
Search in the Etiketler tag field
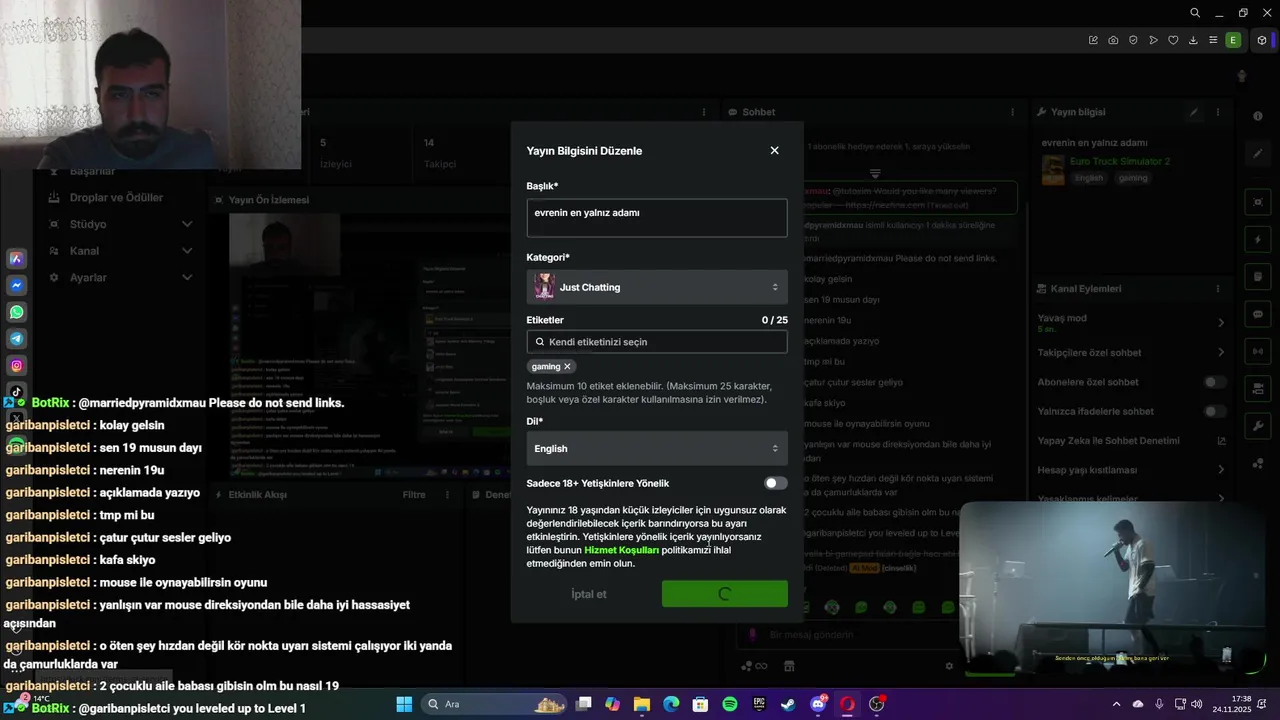point(657,342)
